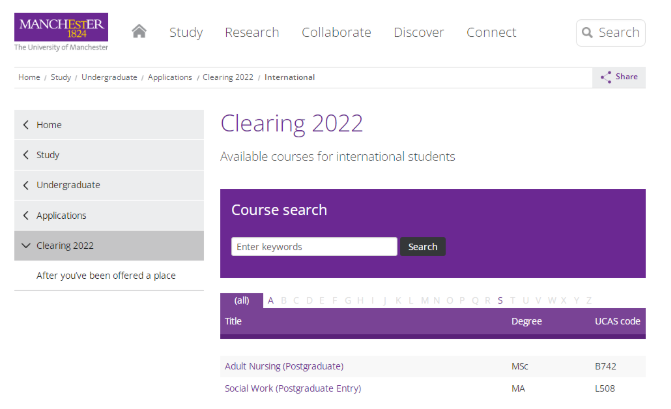Click the chevron beside Undergraduate in sidebar
Viewport: 671px width, 409px height.
tap(25, 185)
